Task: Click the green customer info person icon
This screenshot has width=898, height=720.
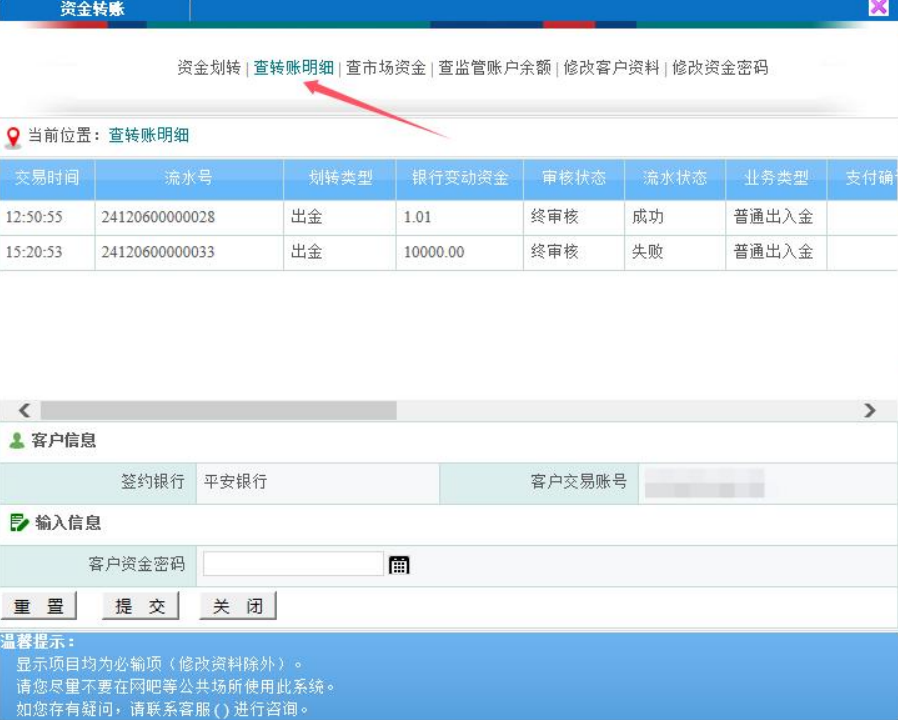Action: point(16,441)
